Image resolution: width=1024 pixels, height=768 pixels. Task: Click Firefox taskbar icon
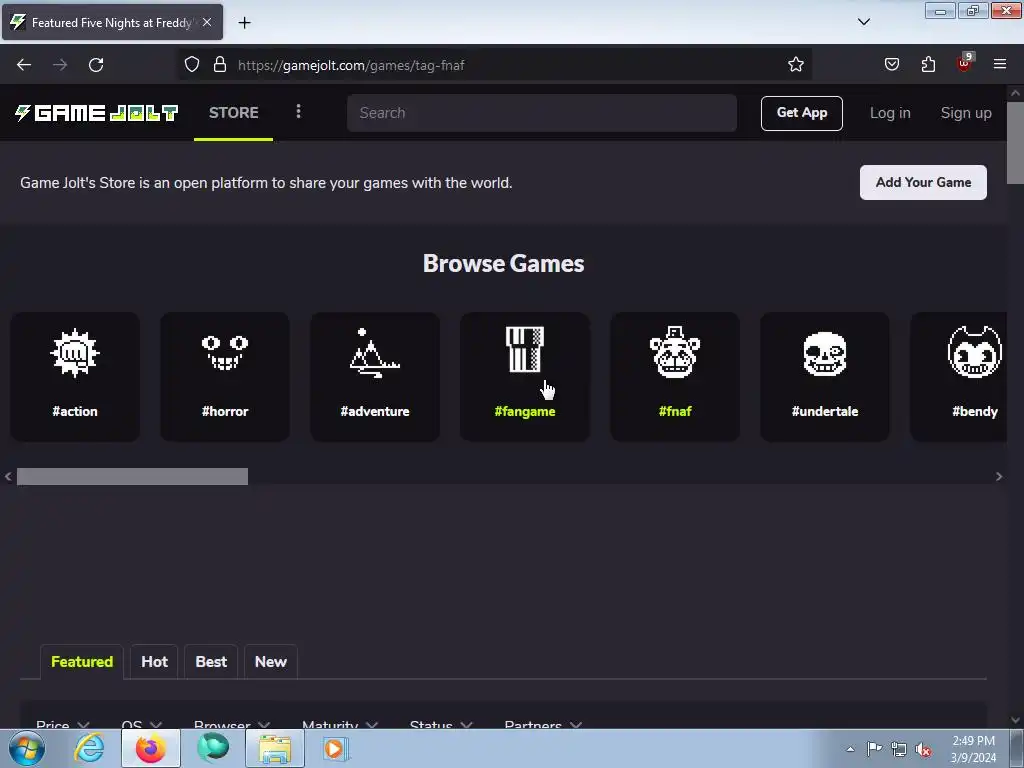(x=150, y=748)
